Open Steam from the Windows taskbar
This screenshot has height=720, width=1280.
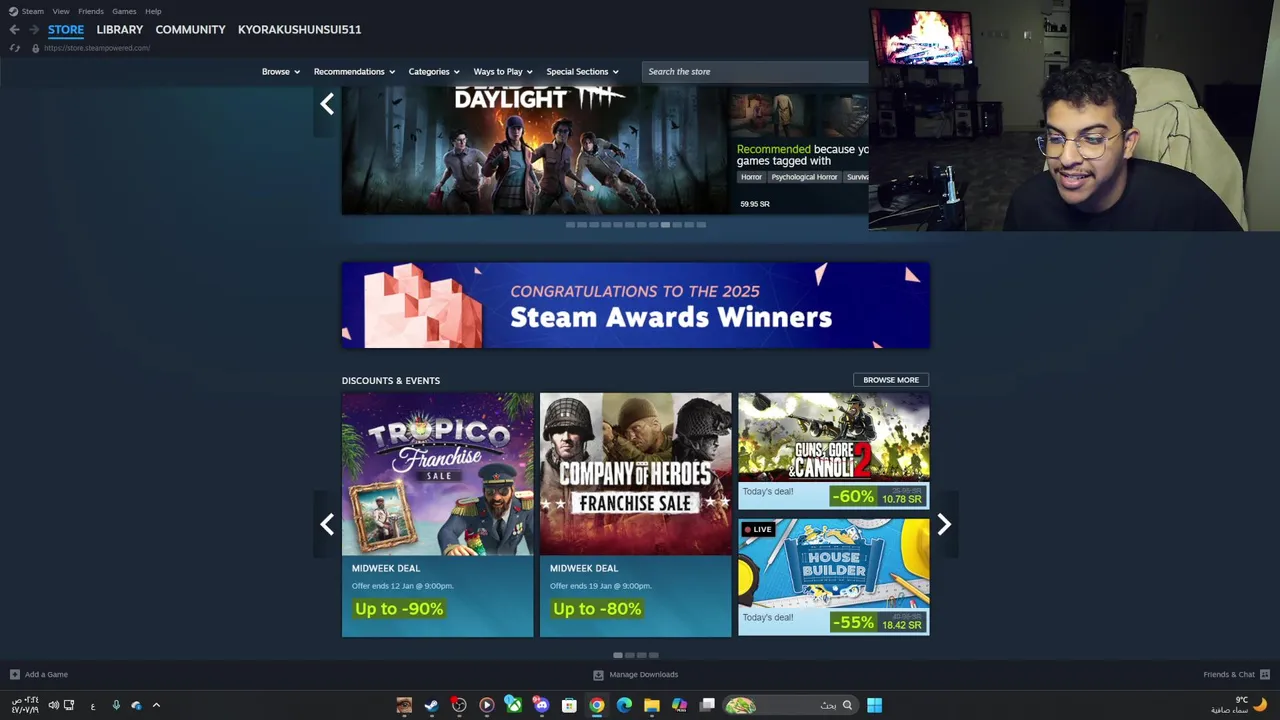pyautogui.click(x=431, y=705)
